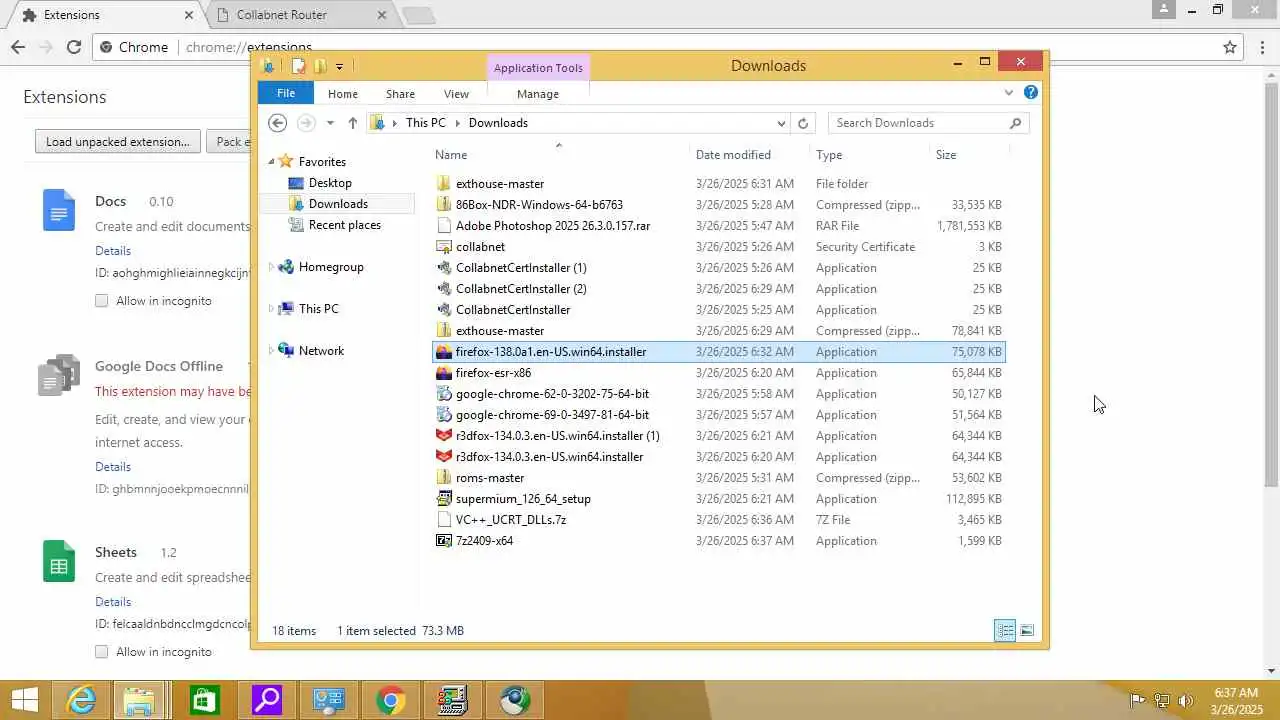Open the File menu in Explorer

(286, 93)
